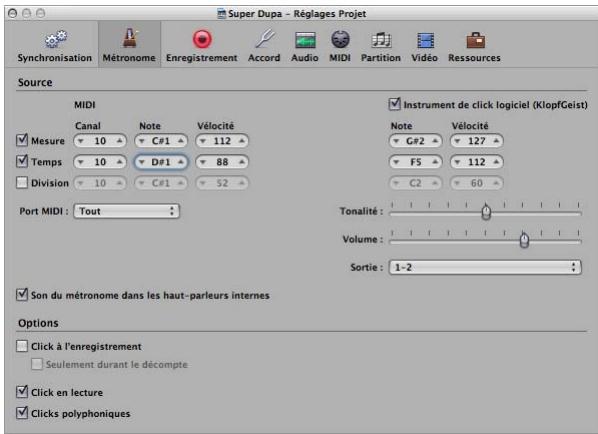Increase the Mesure Canal value
Screen dimensions: 598x434
click(120, 141)
